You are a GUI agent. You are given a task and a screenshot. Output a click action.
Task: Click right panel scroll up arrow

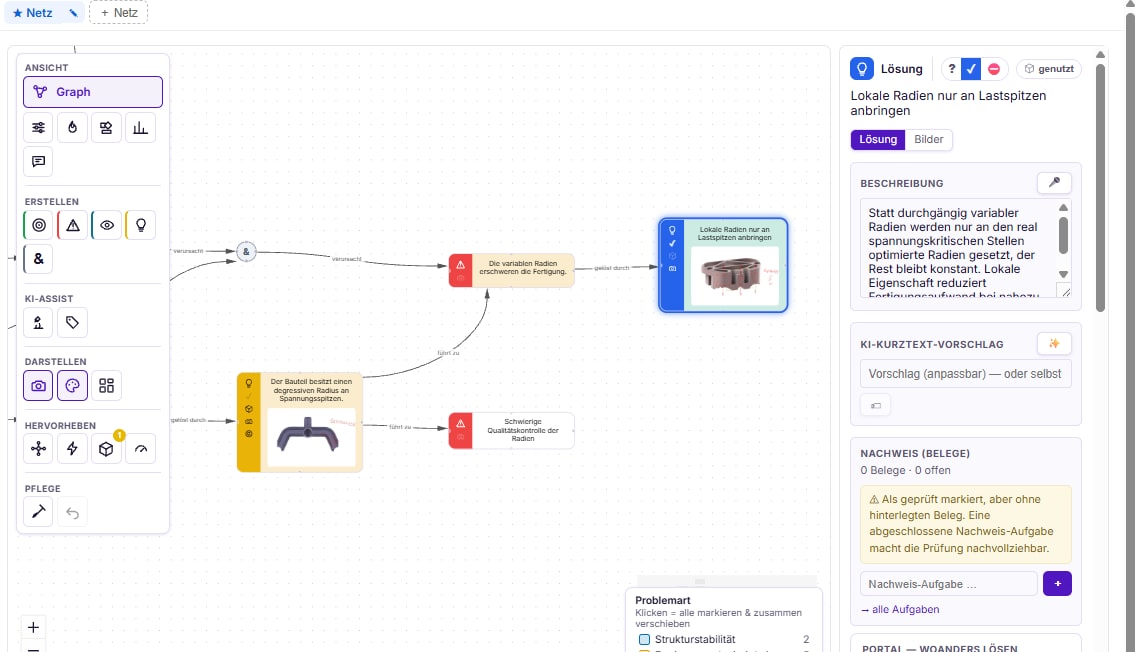[x=1100, y=54]
